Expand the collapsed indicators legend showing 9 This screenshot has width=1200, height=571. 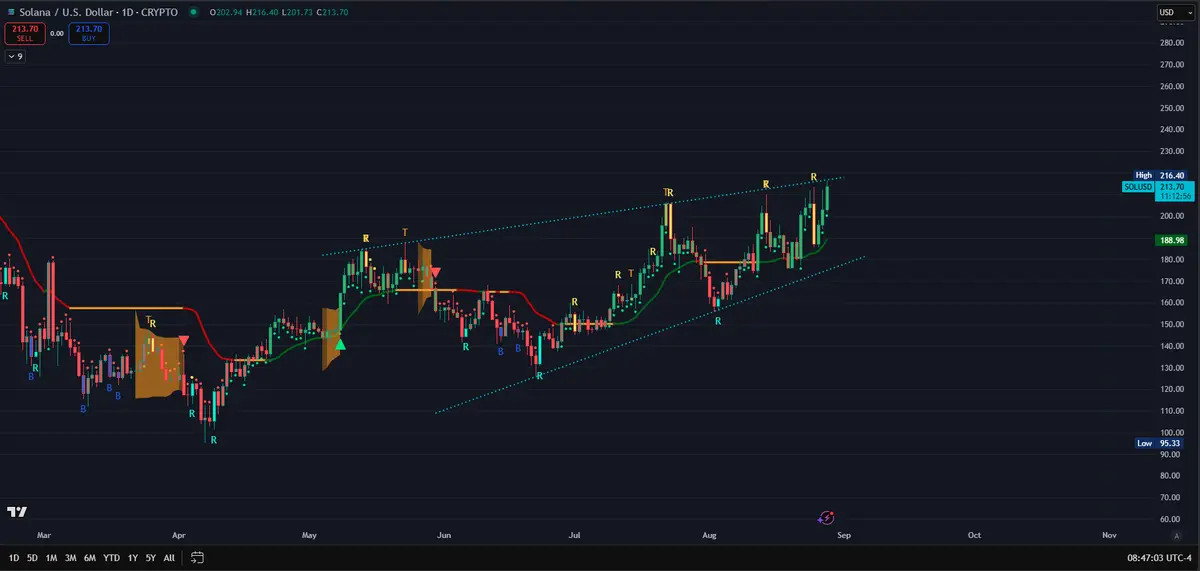[15, 57]
